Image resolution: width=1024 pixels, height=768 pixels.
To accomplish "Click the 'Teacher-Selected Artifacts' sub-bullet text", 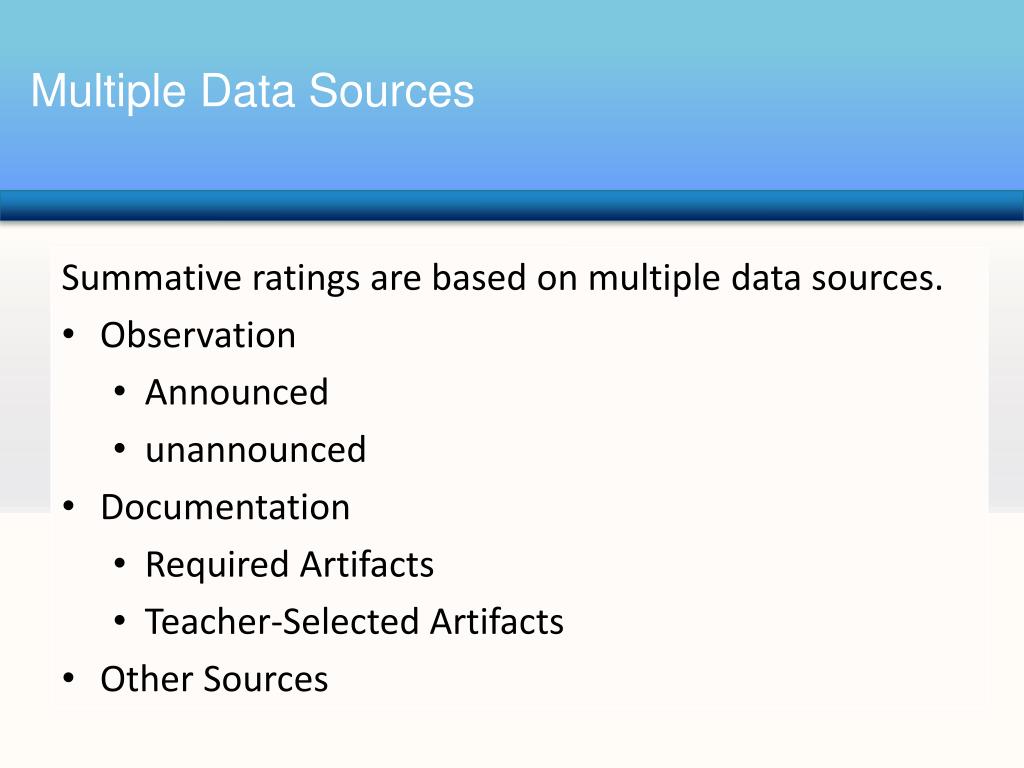I will pyautogui.click(x=355, y=622).
